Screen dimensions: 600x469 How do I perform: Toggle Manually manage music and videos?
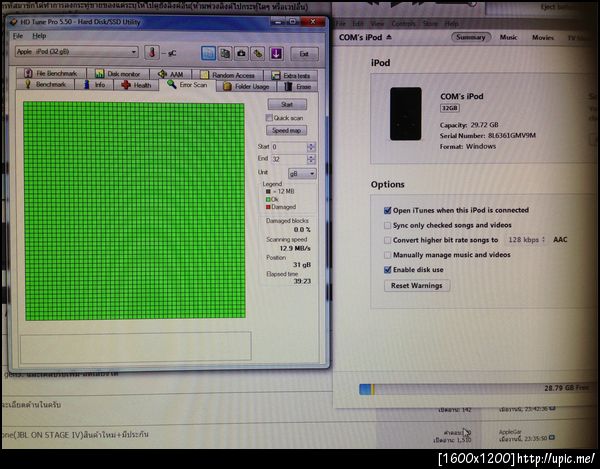pos(387,255)
